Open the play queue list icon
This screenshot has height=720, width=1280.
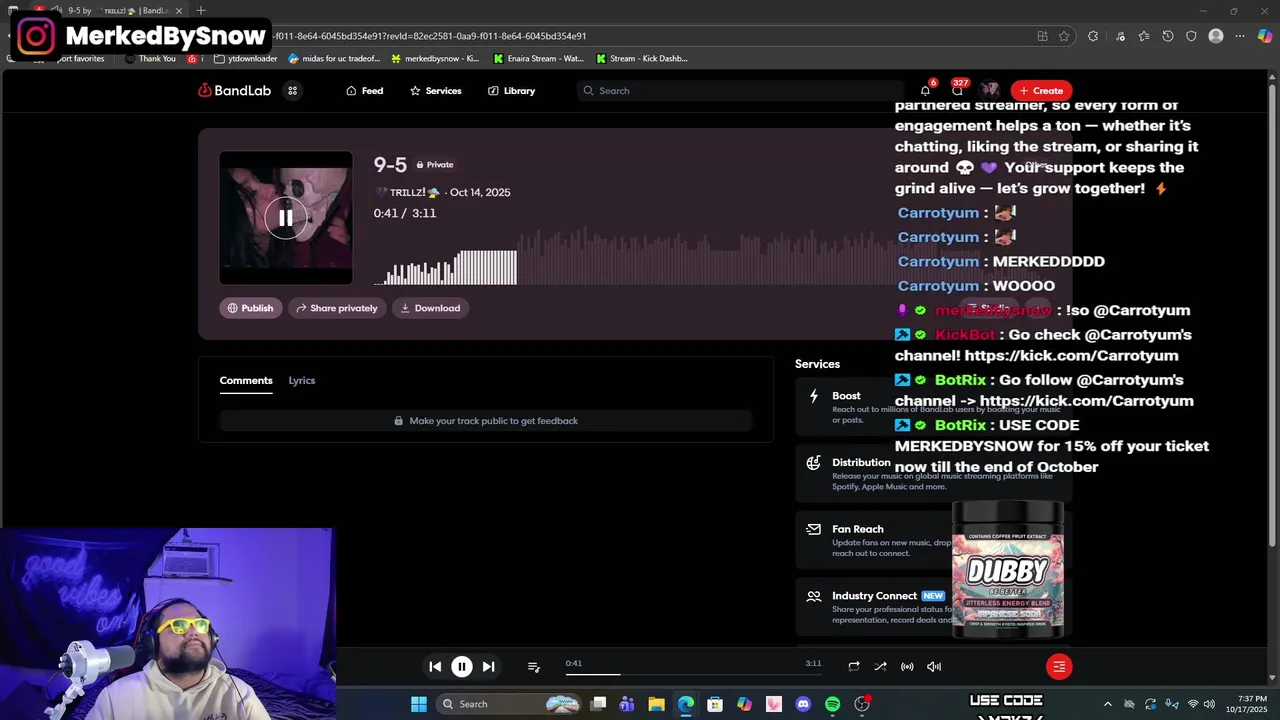pyautogui.click(x=534, y=667)
